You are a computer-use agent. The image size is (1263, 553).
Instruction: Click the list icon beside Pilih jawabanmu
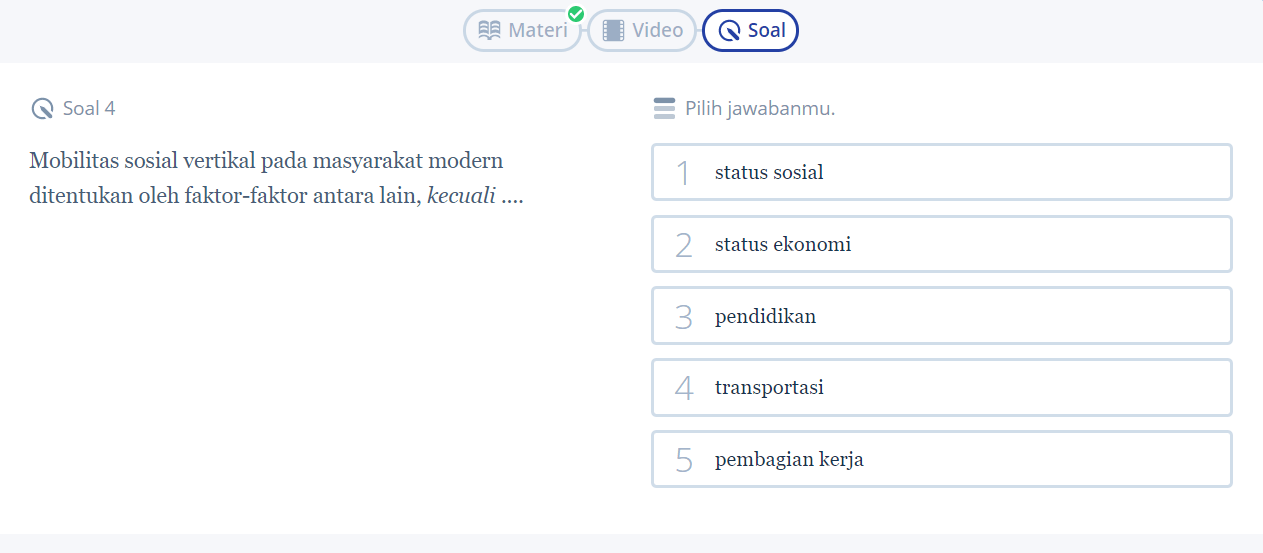[664, 109]
